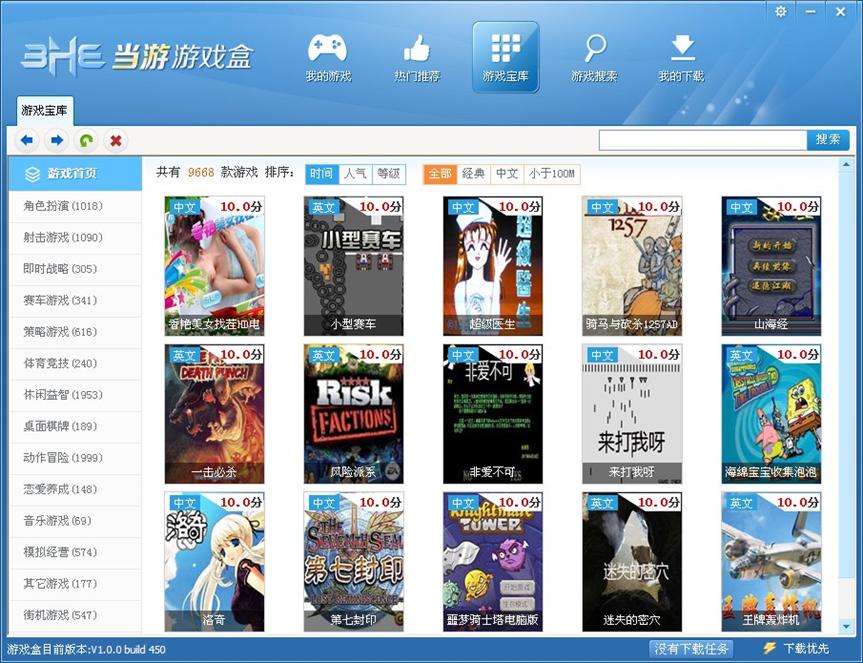The height and width of the screenshot is (663, 863).
Task: Open the 来打我呀 game cover
Action: pos(632,414)
